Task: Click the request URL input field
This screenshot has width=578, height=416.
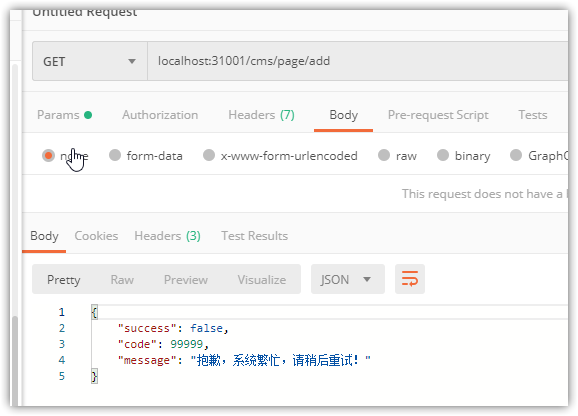Action: (x=358, y=61)
